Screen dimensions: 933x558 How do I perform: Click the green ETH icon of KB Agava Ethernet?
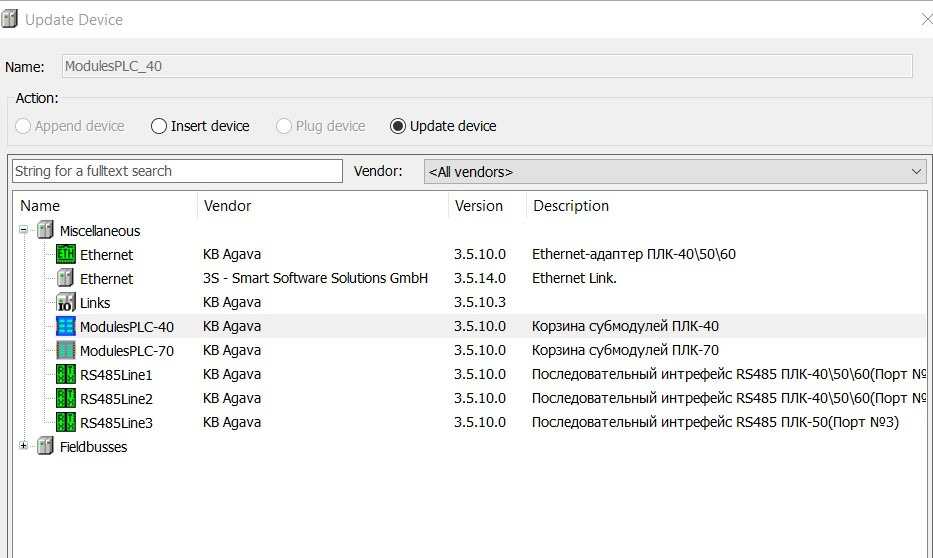click(65, 254)
